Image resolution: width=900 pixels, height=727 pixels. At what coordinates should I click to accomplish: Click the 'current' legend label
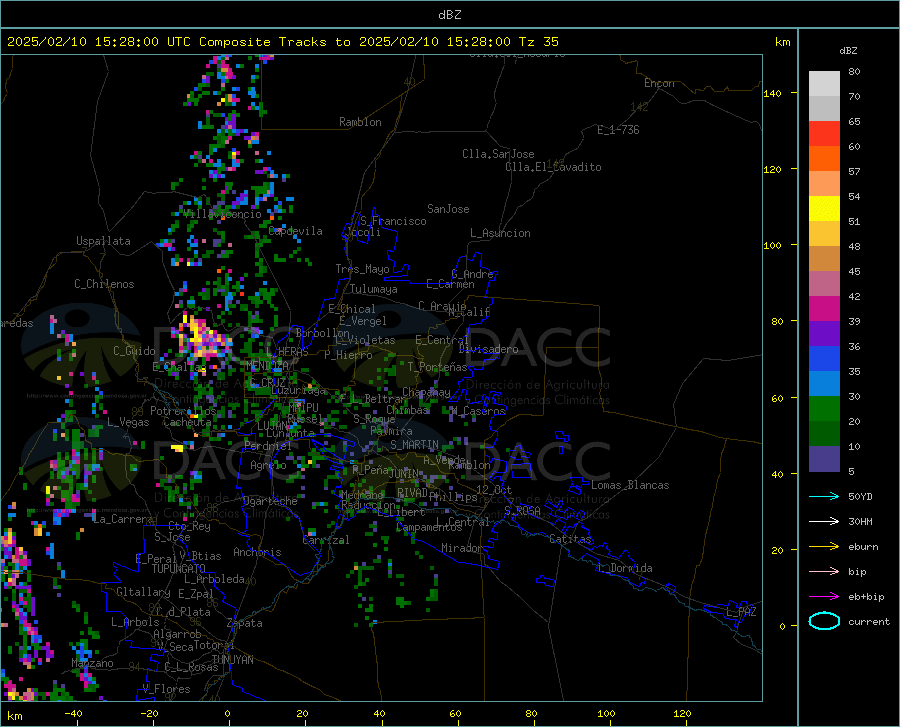(x=869, y=621)
